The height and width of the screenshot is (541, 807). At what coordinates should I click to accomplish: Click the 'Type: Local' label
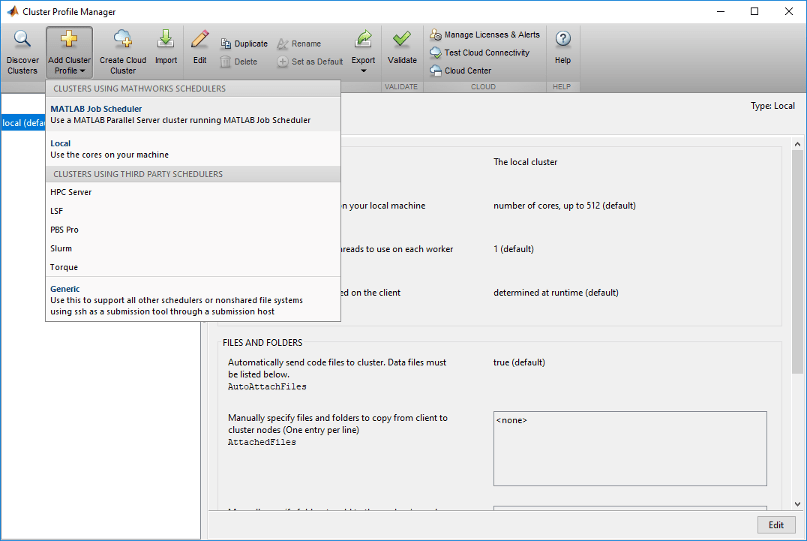773,106
